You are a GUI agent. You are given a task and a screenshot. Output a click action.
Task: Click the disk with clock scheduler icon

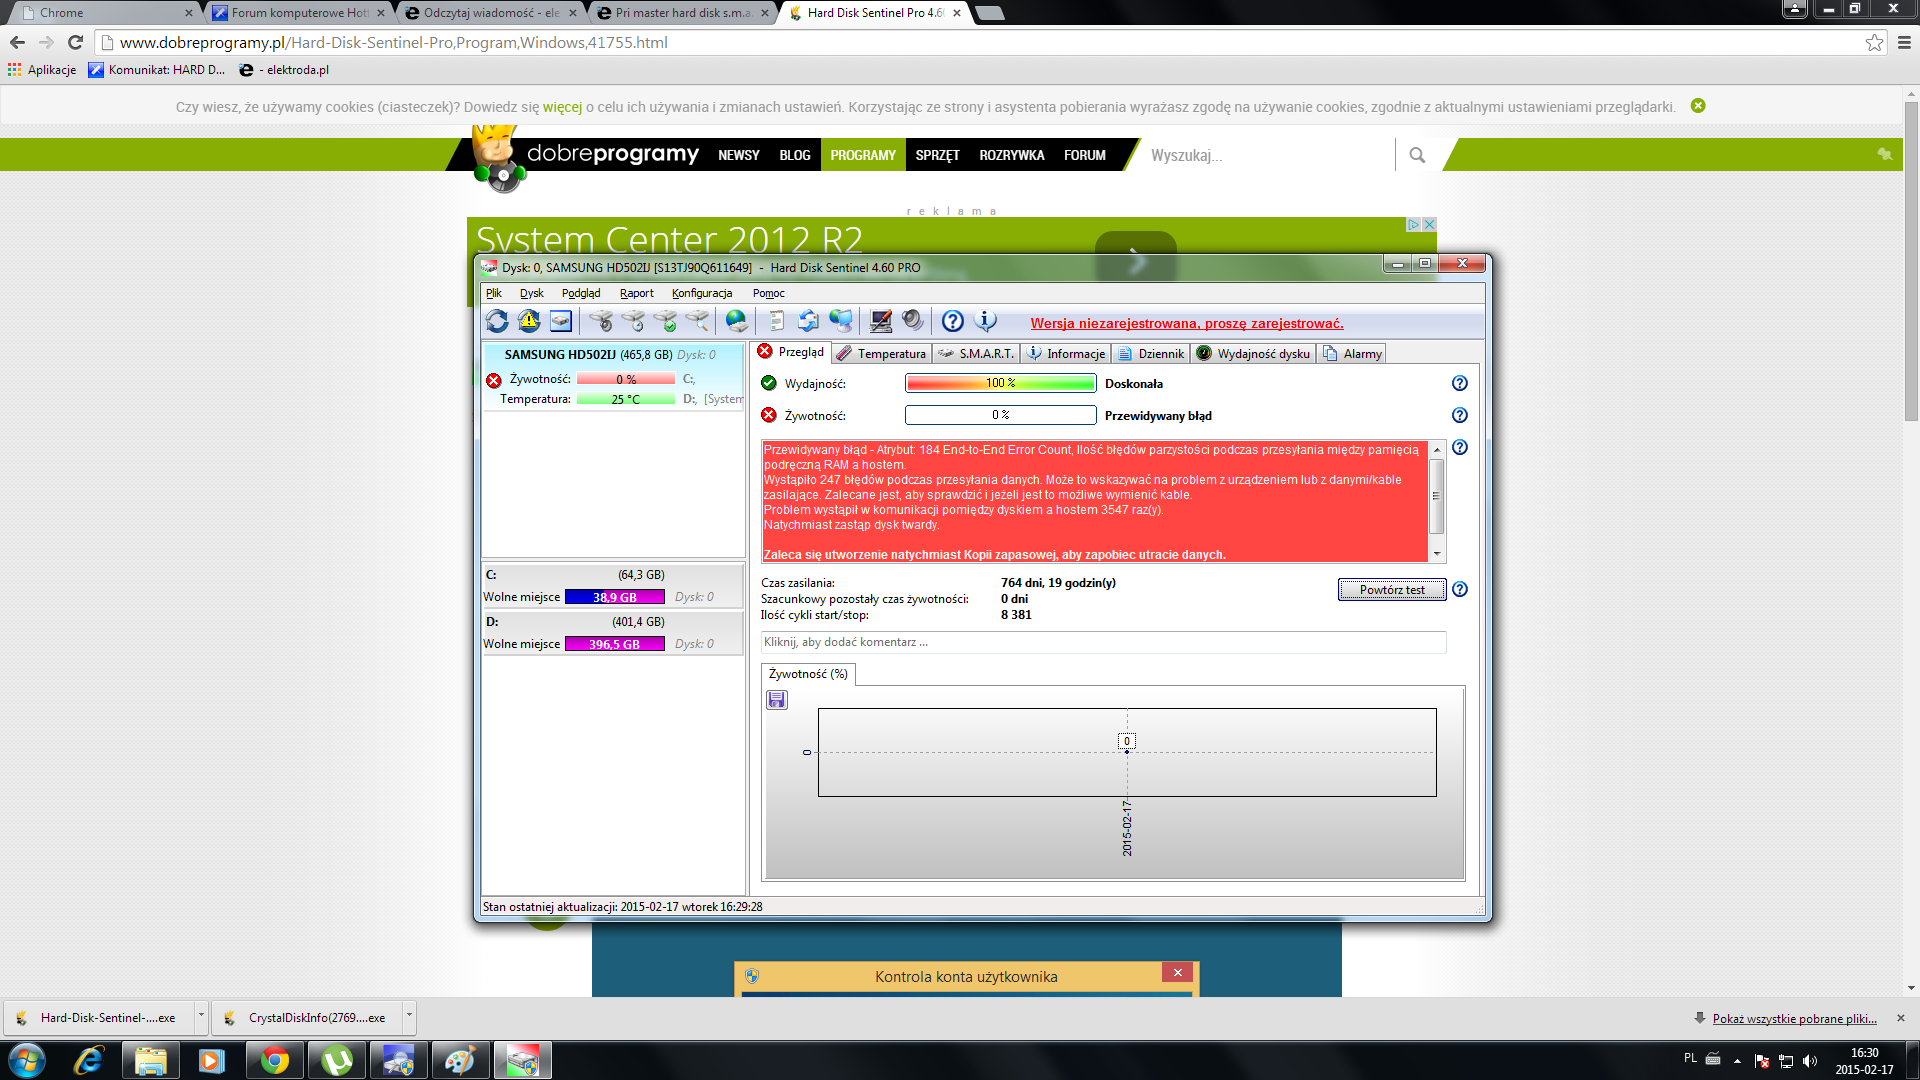pos(632,321)
